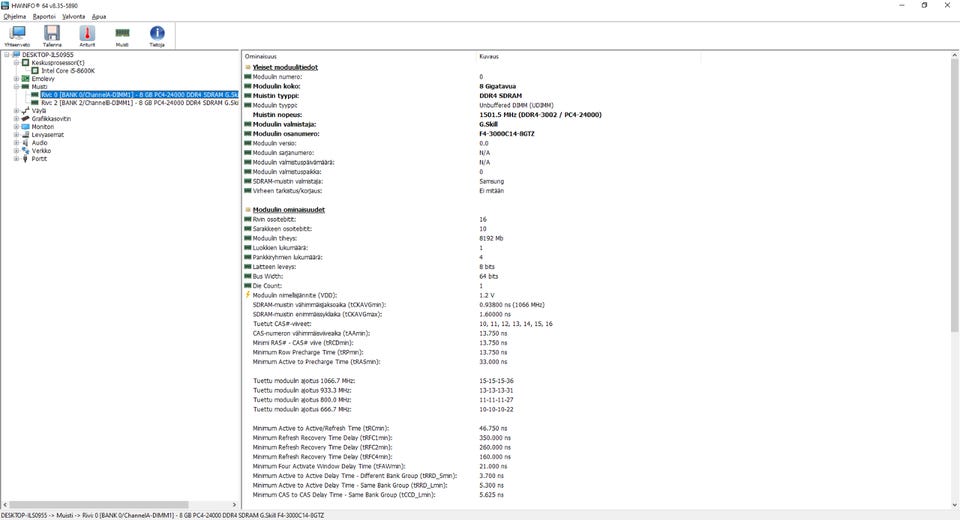Click the Moduulin tiheys 8192 Mb value

click(491, 238)
